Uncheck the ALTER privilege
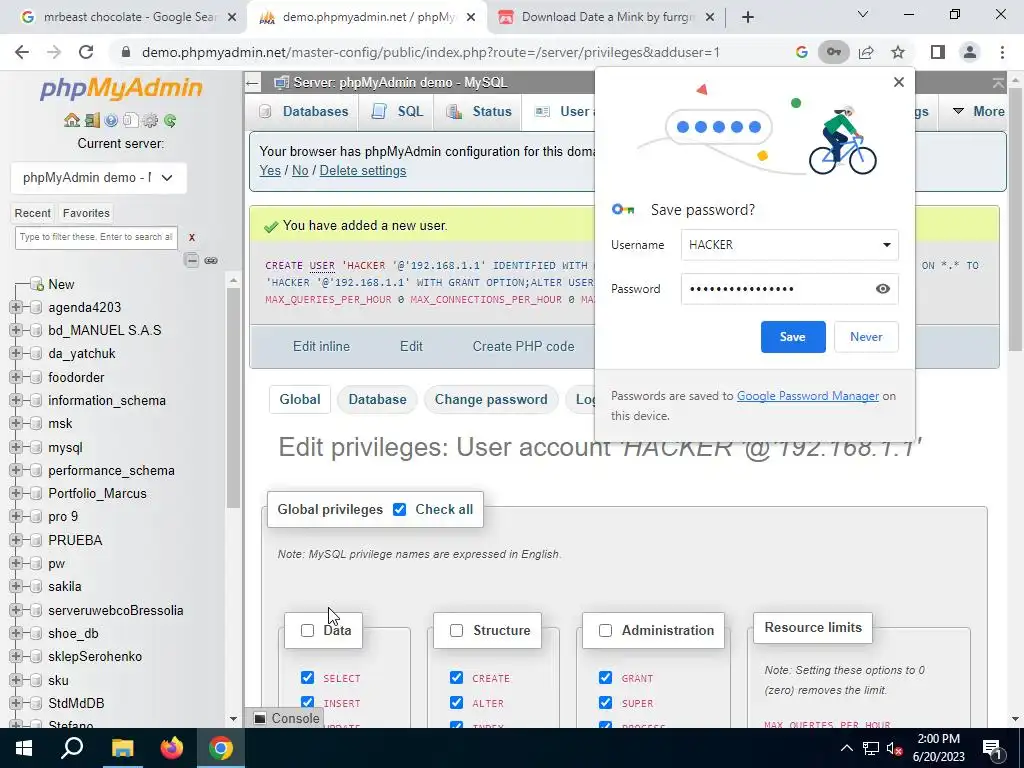 pos(456,702)
